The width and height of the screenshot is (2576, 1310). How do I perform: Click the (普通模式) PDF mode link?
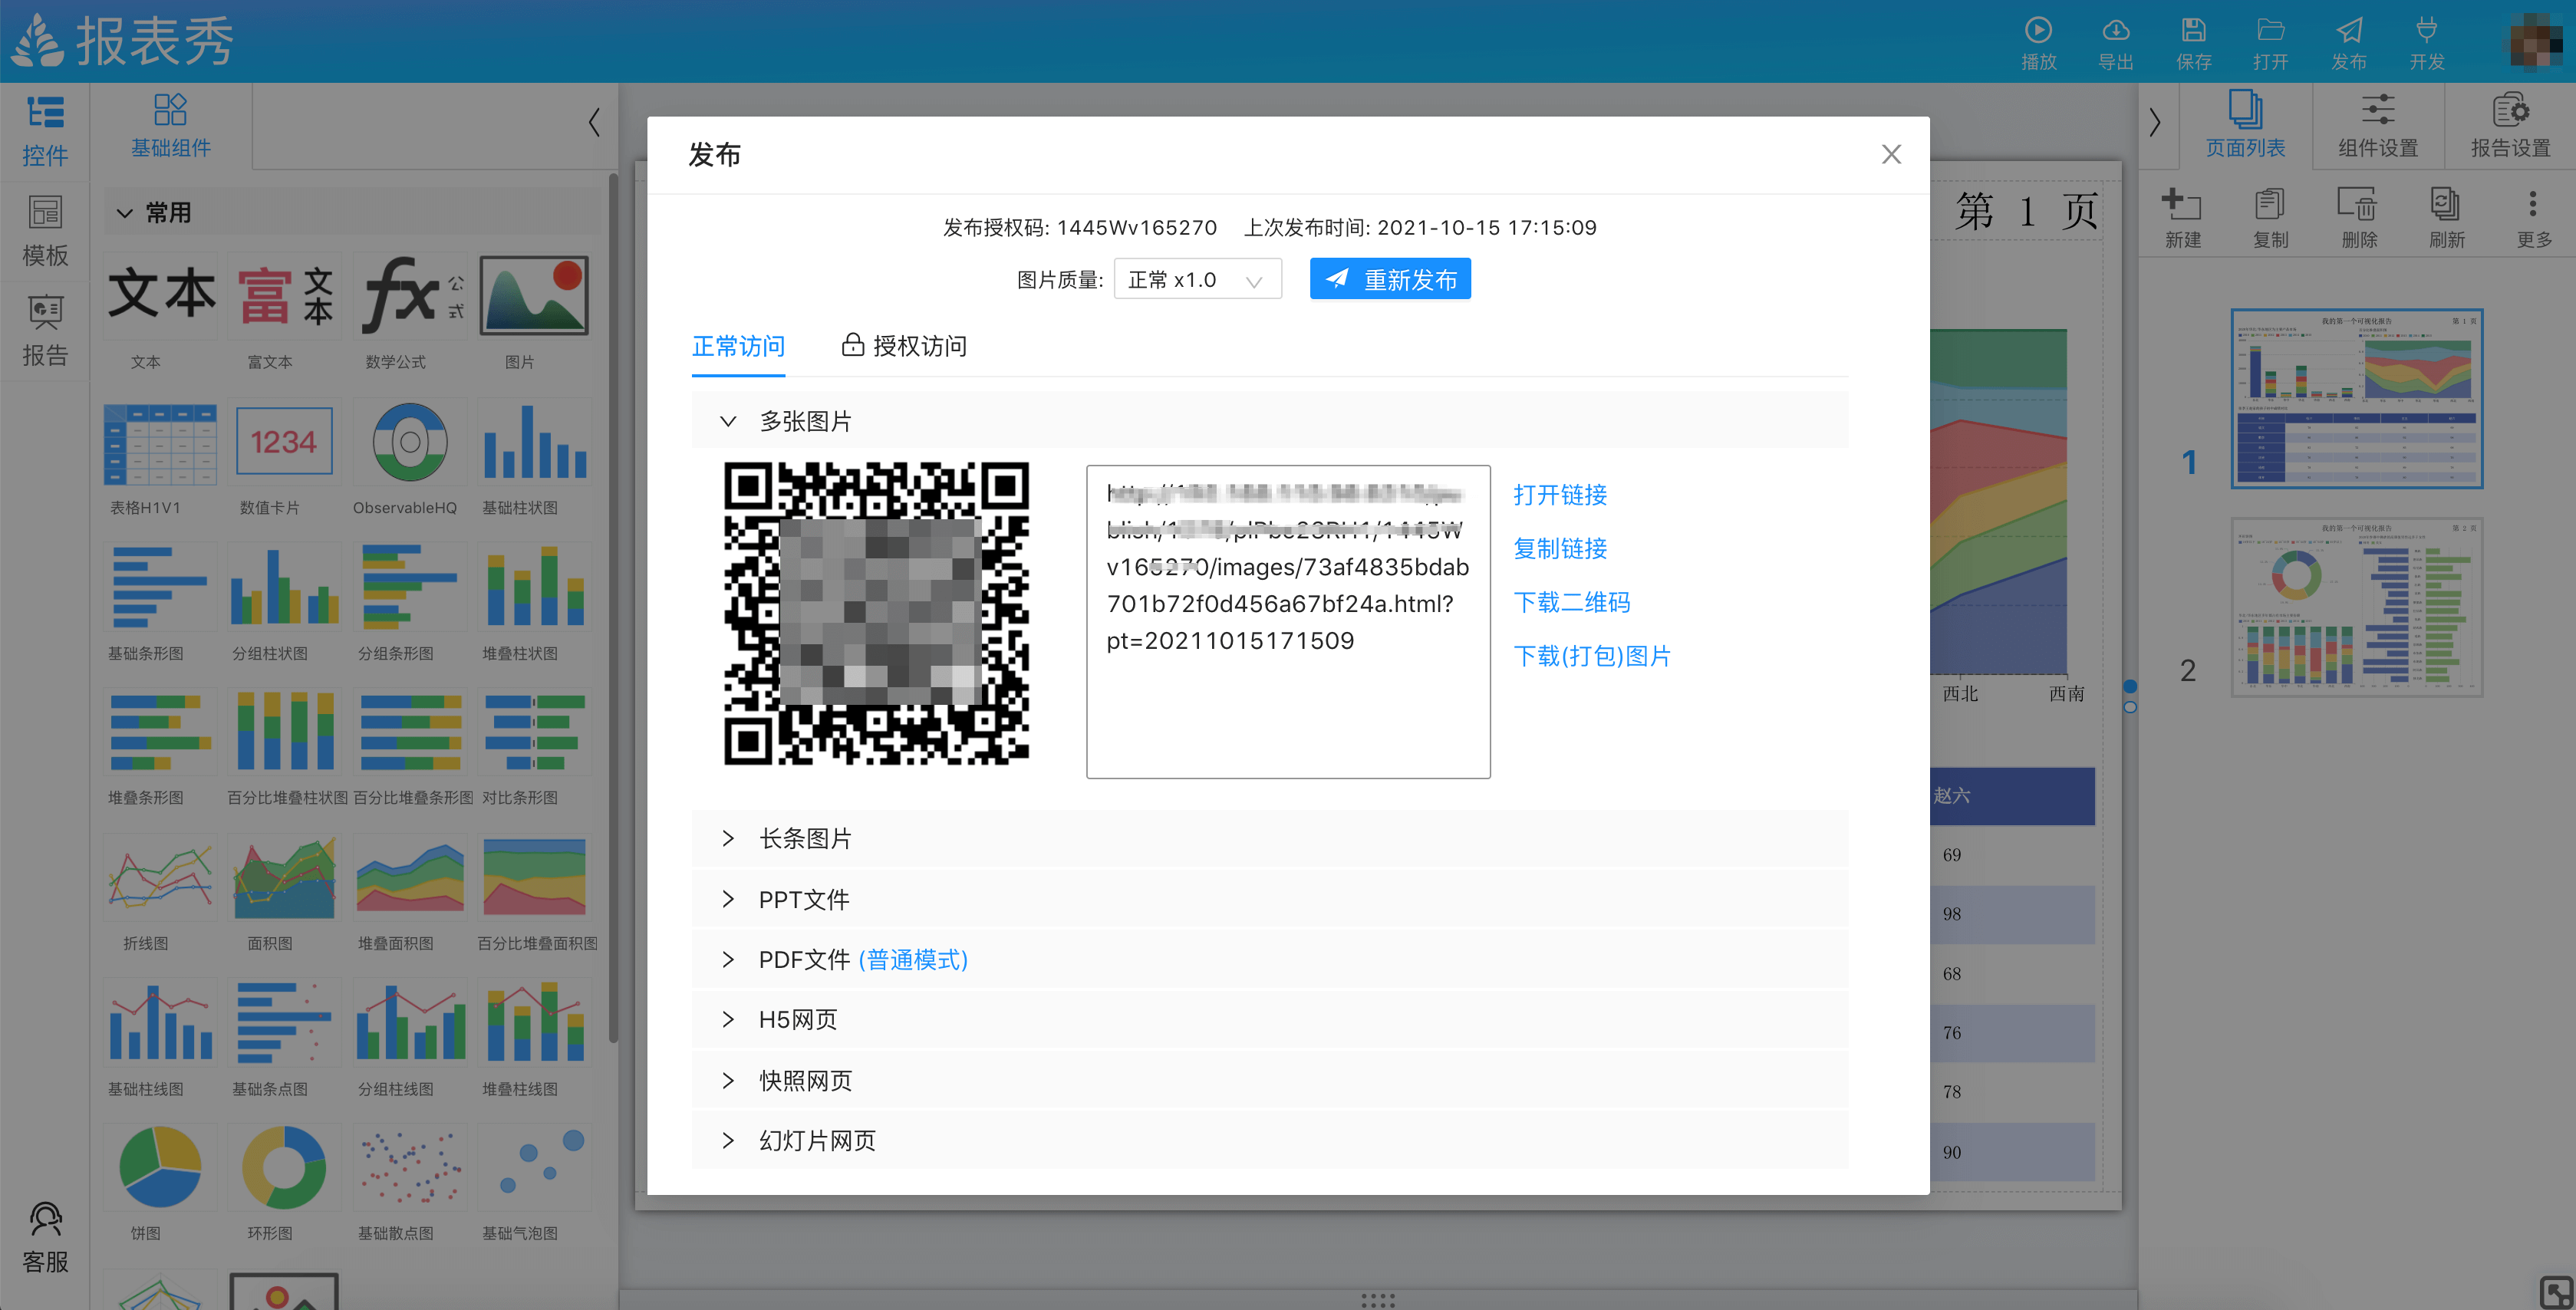coord(913,960)
